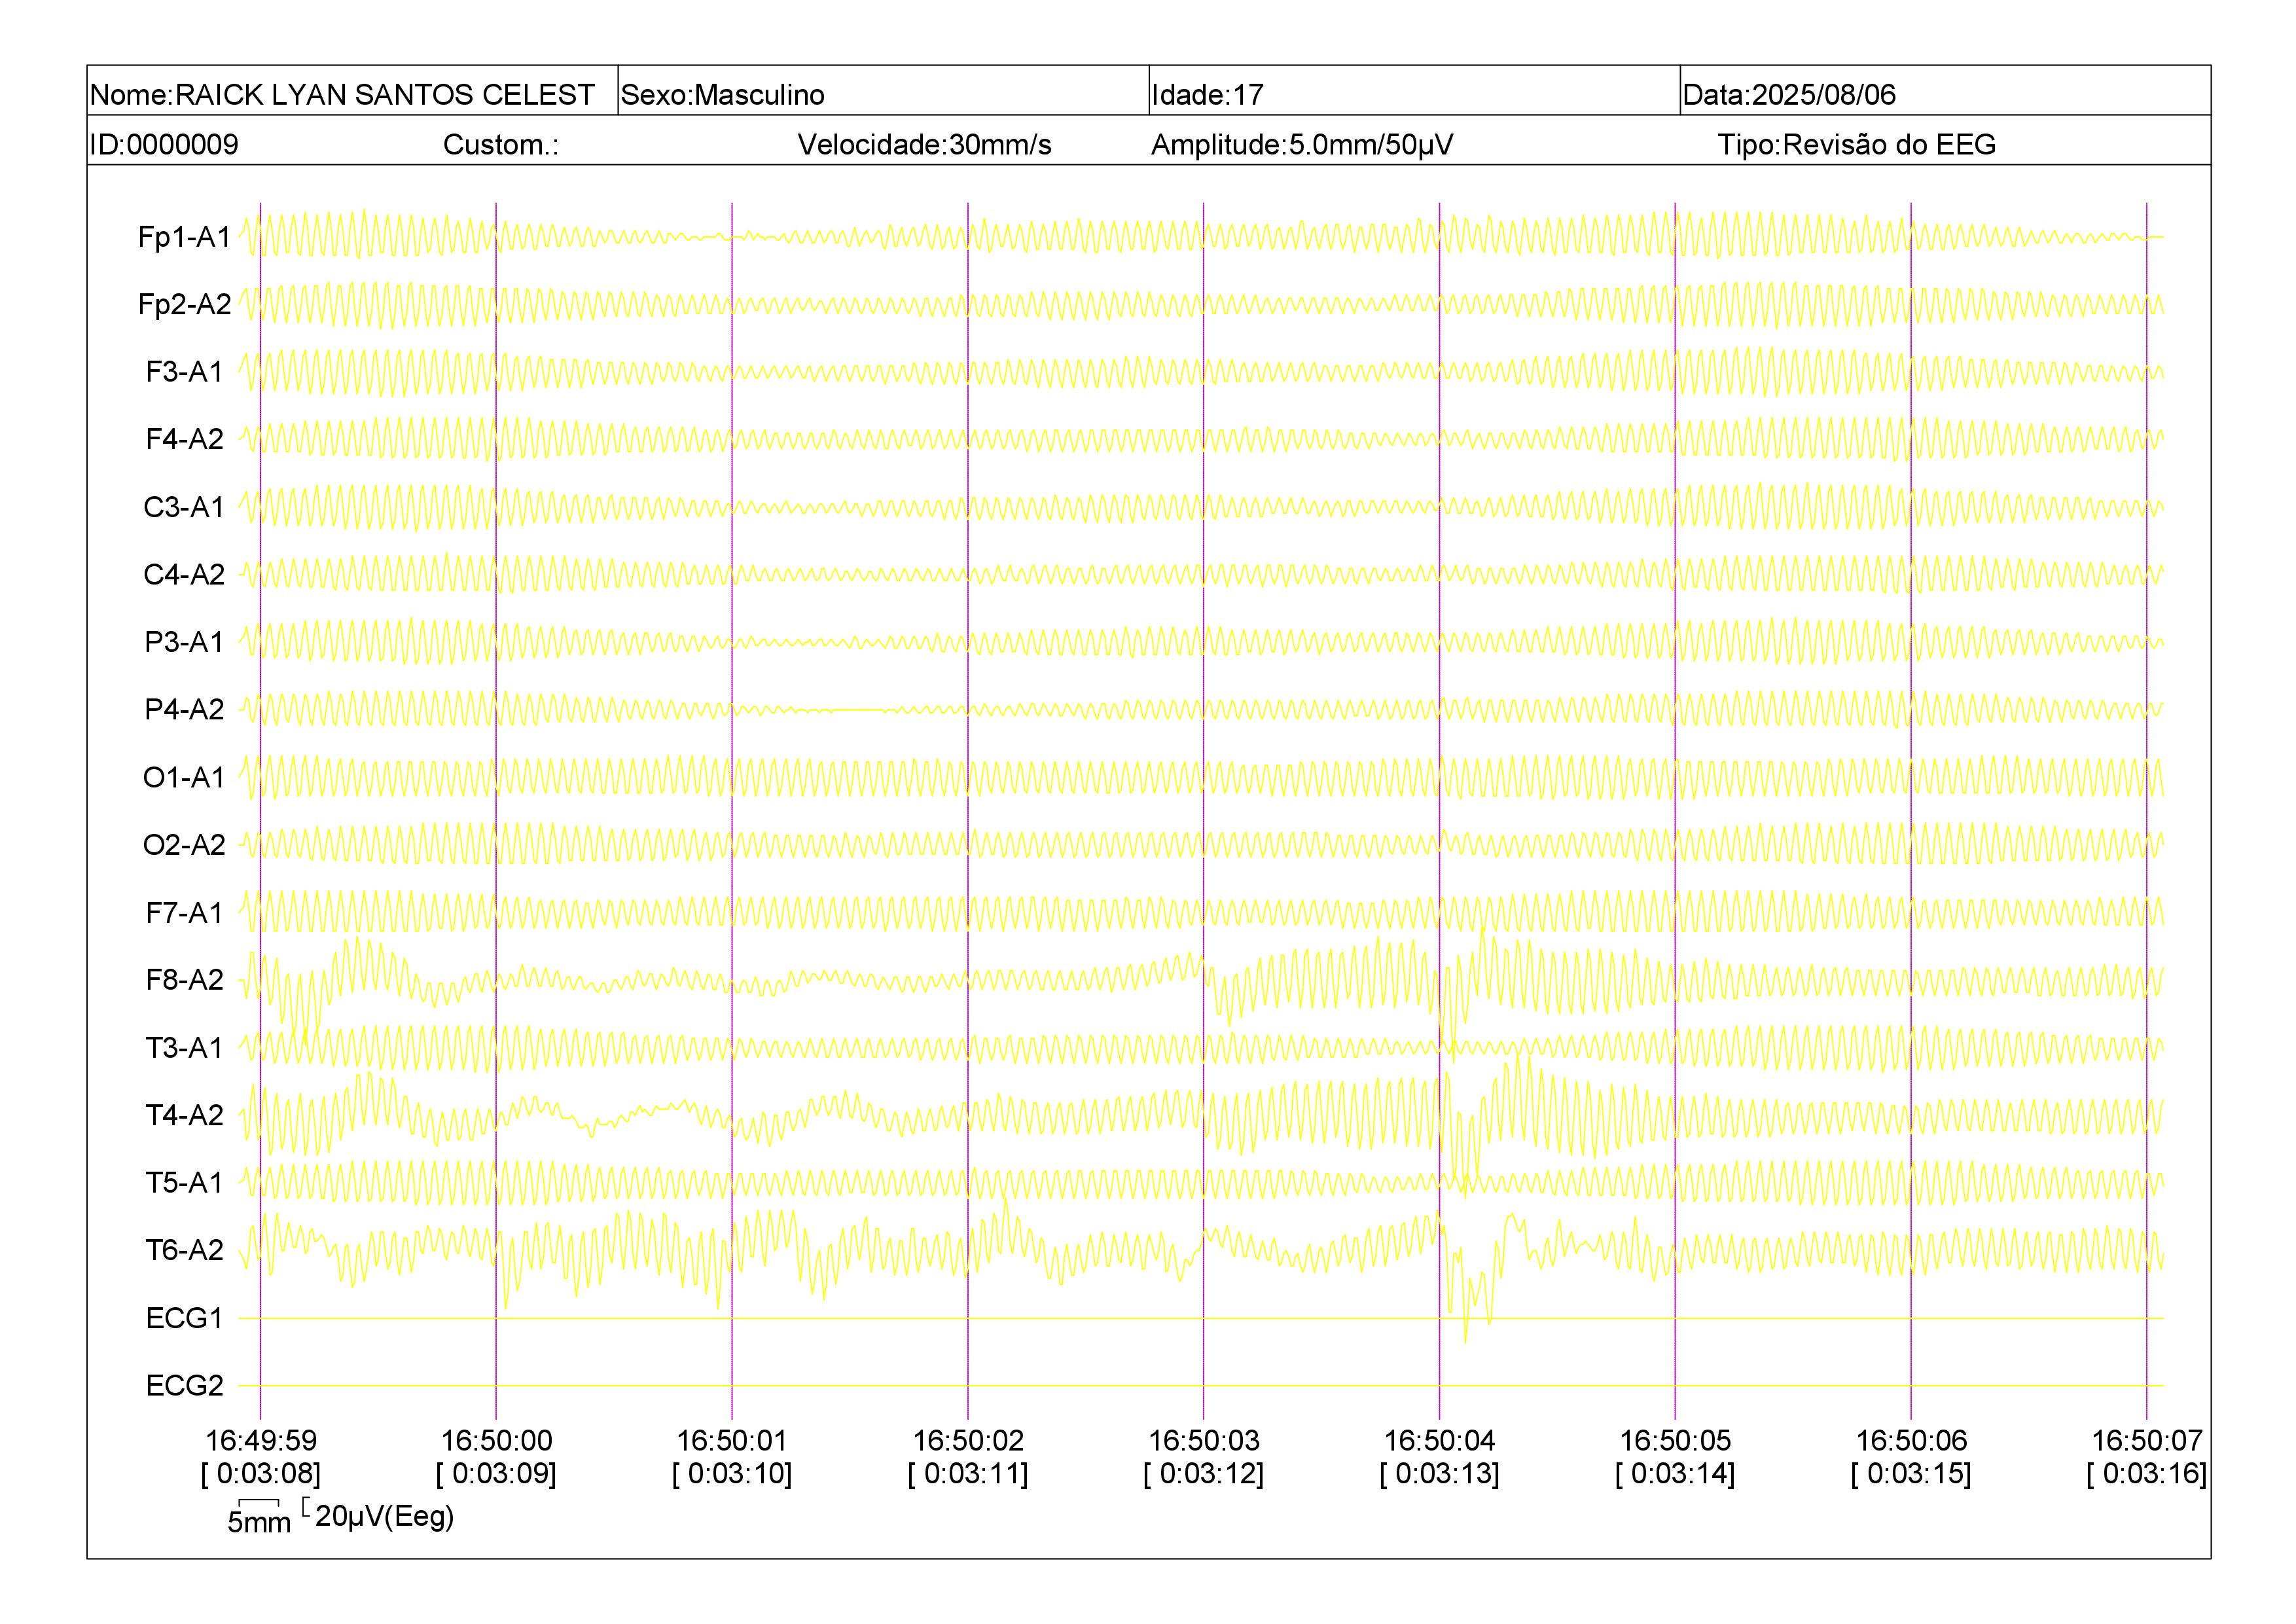This screenshot has height=1624, width=2296.
Task: Select elapsed time '[ 0:03:11]'
Action: tap(968, 1474)
